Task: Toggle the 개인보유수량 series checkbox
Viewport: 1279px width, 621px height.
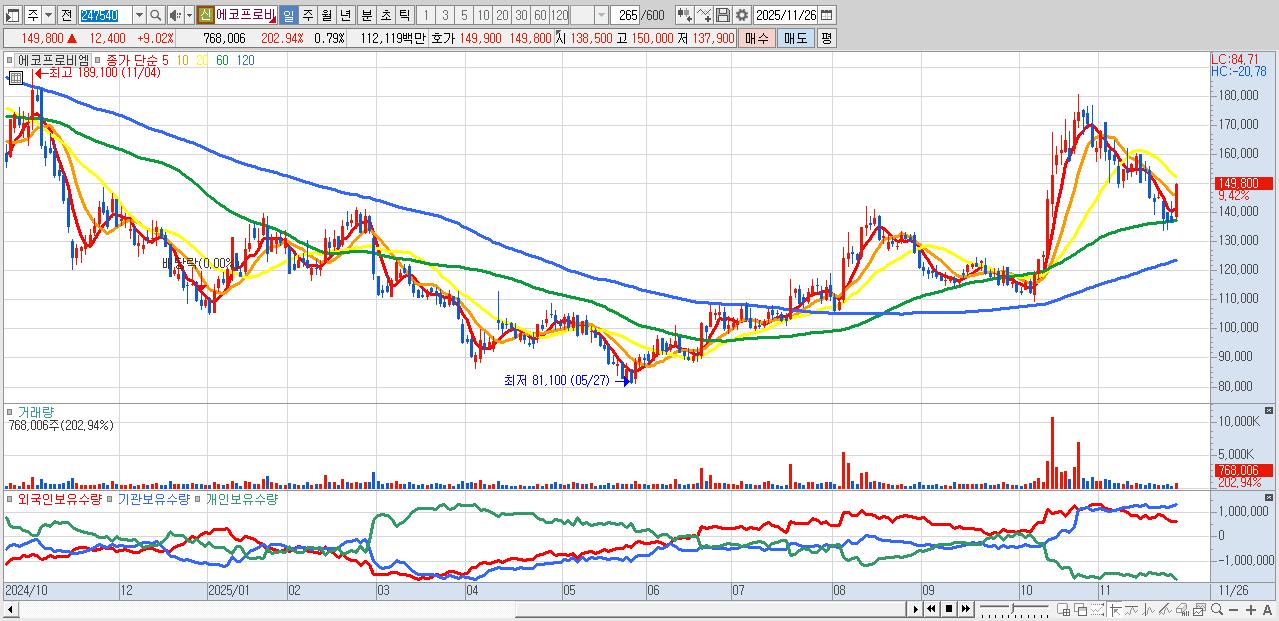Action: [198, 498]
